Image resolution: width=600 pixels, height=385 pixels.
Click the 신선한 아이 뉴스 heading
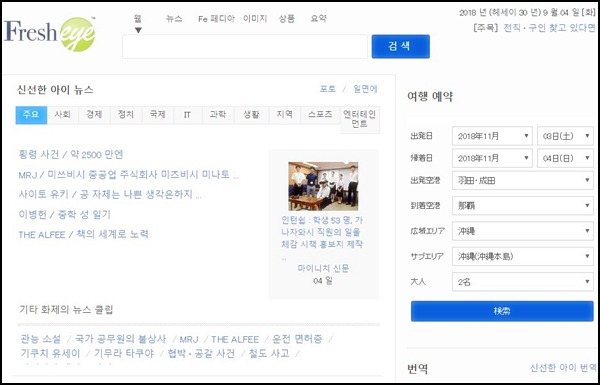[x=55, y=90]
